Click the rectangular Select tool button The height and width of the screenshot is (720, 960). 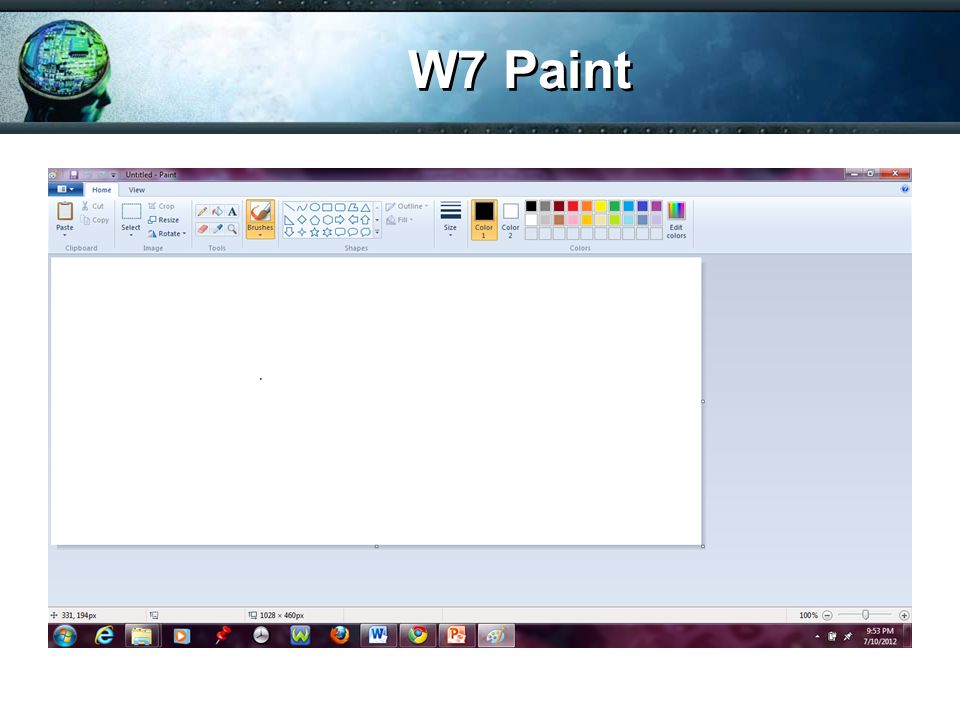click(131, 212)
